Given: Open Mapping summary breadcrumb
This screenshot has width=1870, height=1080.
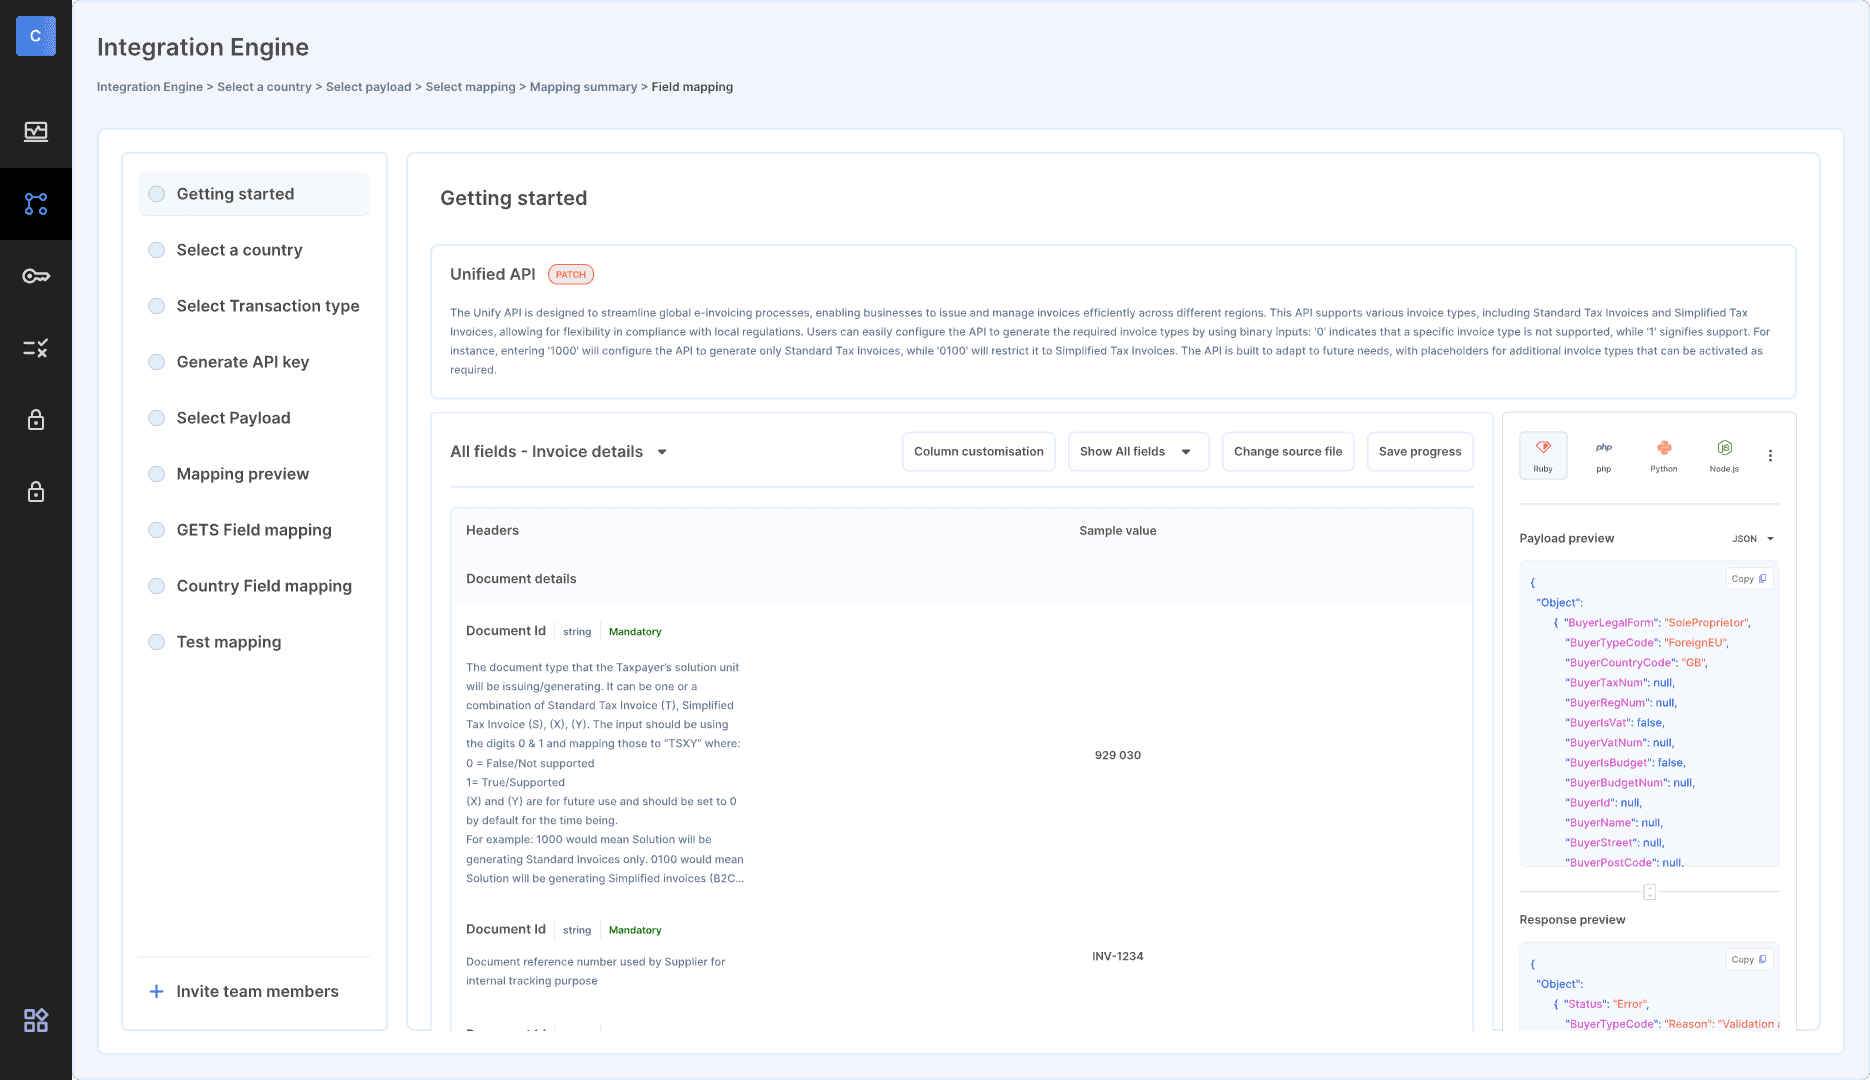Looking at the screenshot, I should click(583, 86).
